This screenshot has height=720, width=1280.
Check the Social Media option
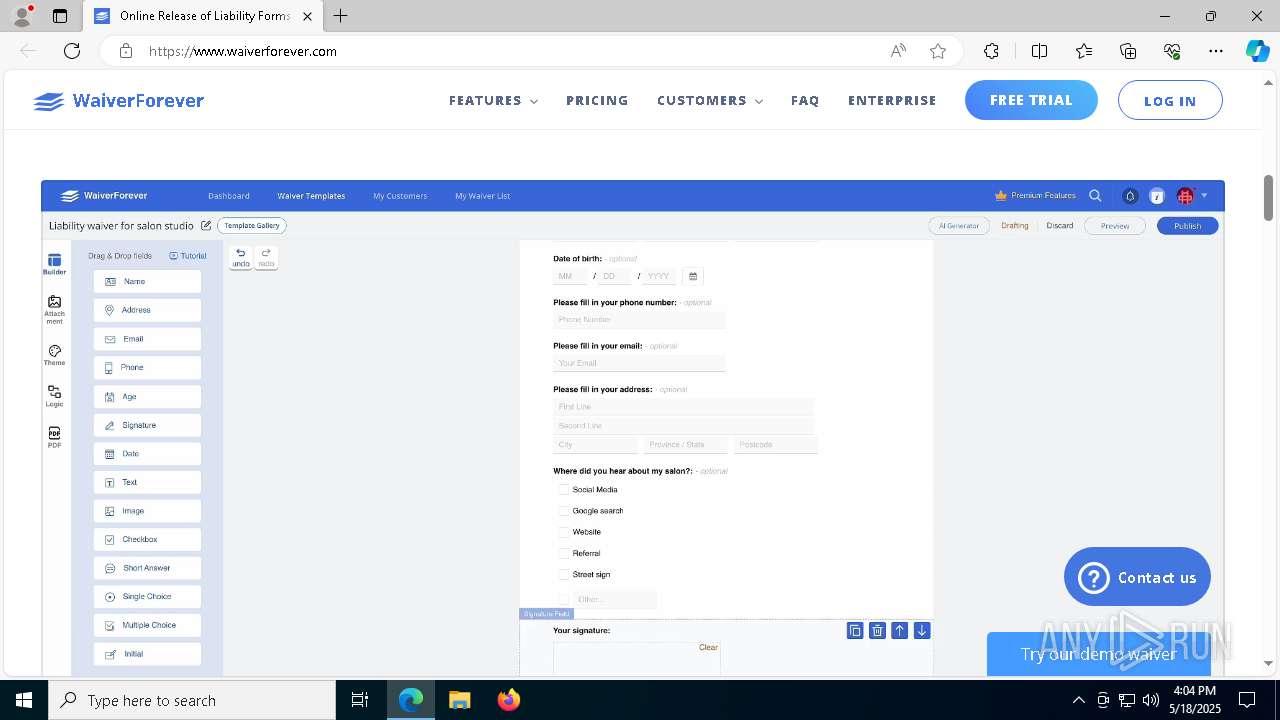[564, 490]
